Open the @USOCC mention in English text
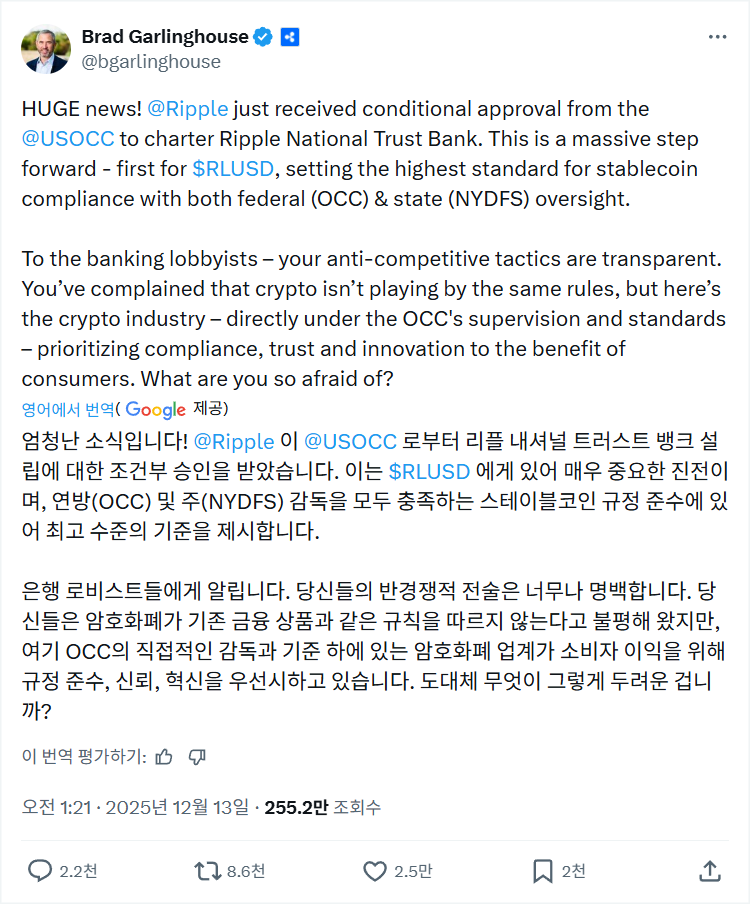Screen dimensions: 750x904 pos(68,139)
